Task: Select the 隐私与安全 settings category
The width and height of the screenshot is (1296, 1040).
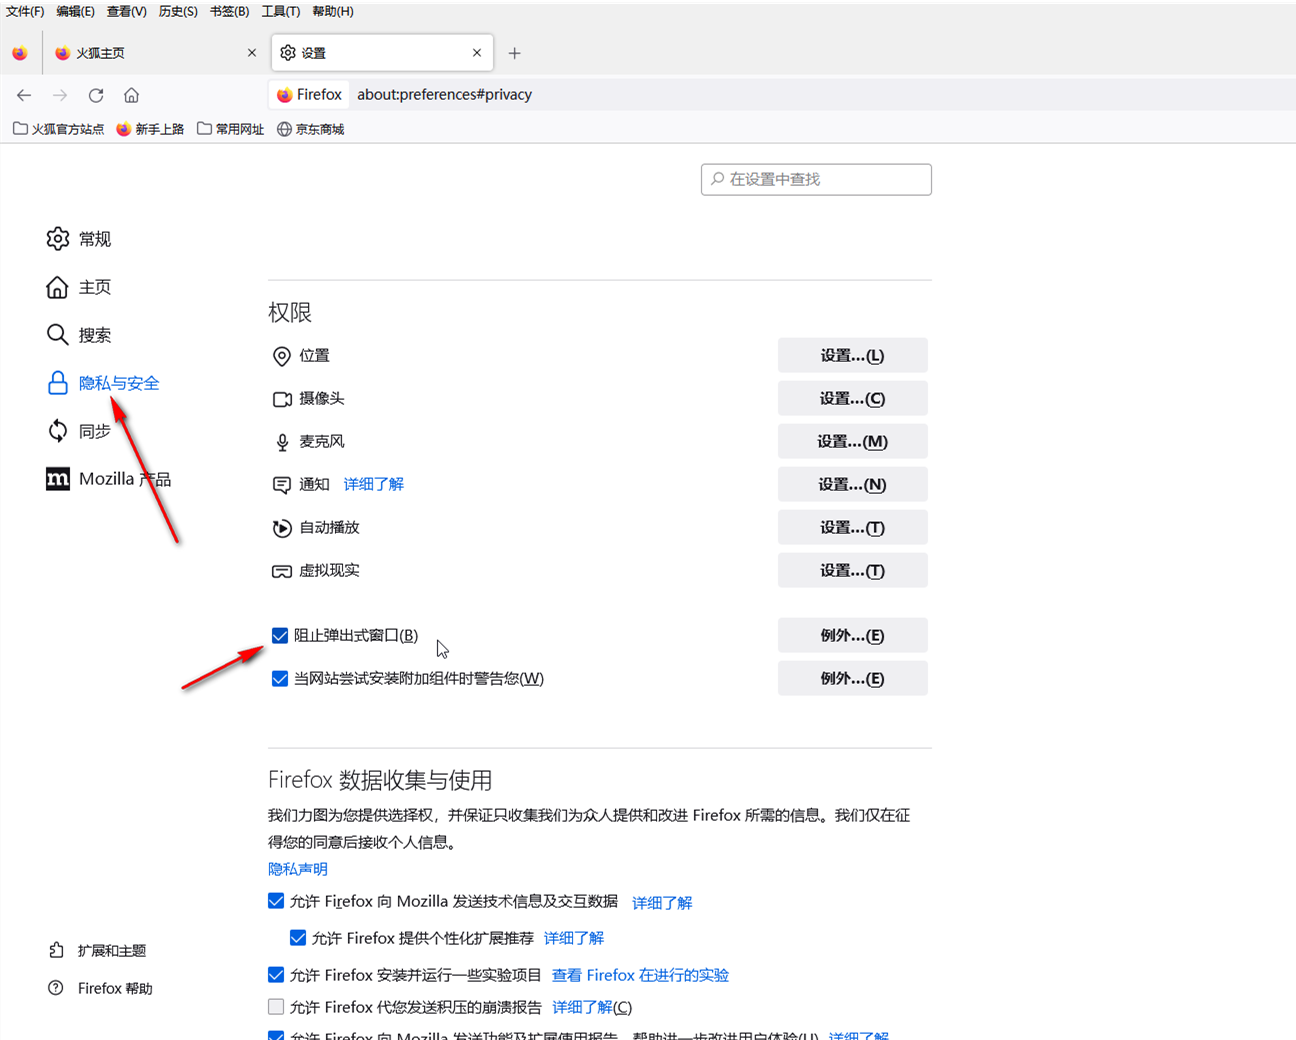Action: click(x=103, y=383)
